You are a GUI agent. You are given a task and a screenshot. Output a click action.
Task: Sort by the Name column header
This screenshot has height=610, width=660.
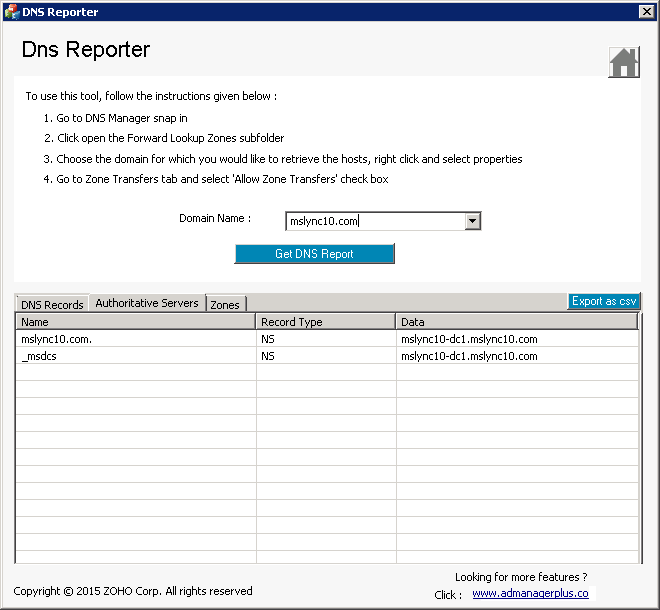[135, 322]
